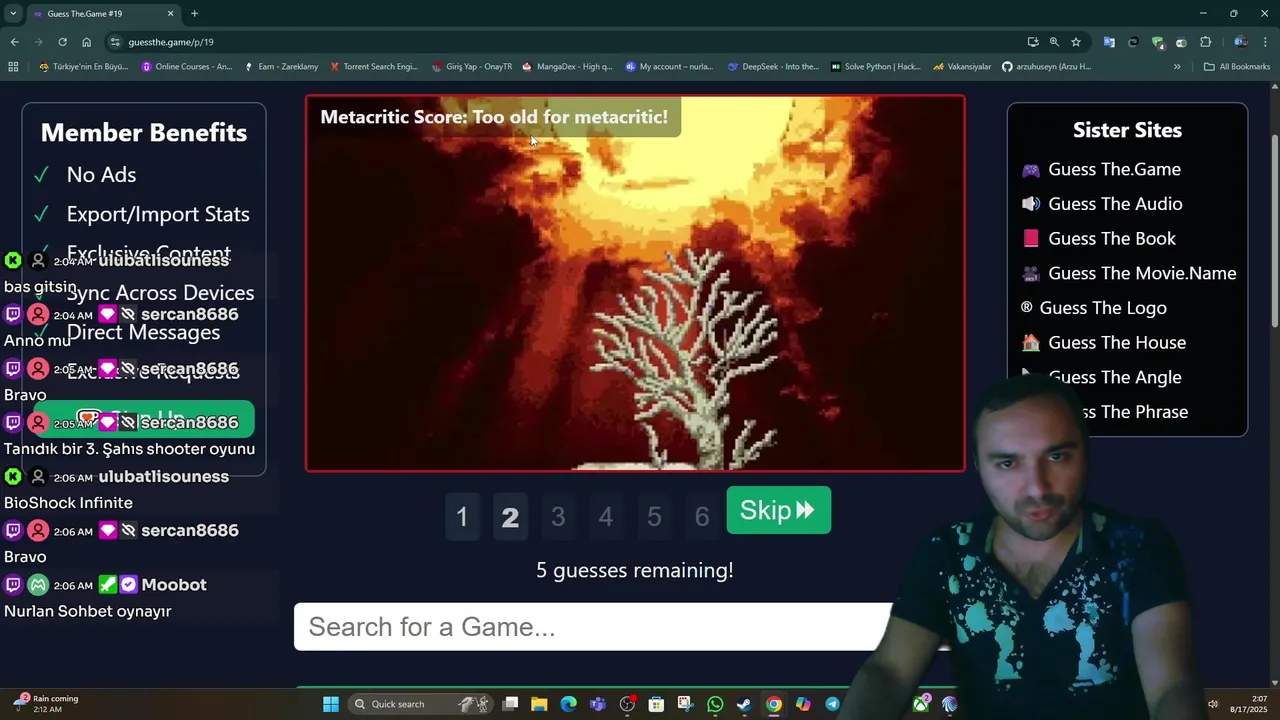
Task: Open Chrome profile avatar menu
Action: point(1240,42)
